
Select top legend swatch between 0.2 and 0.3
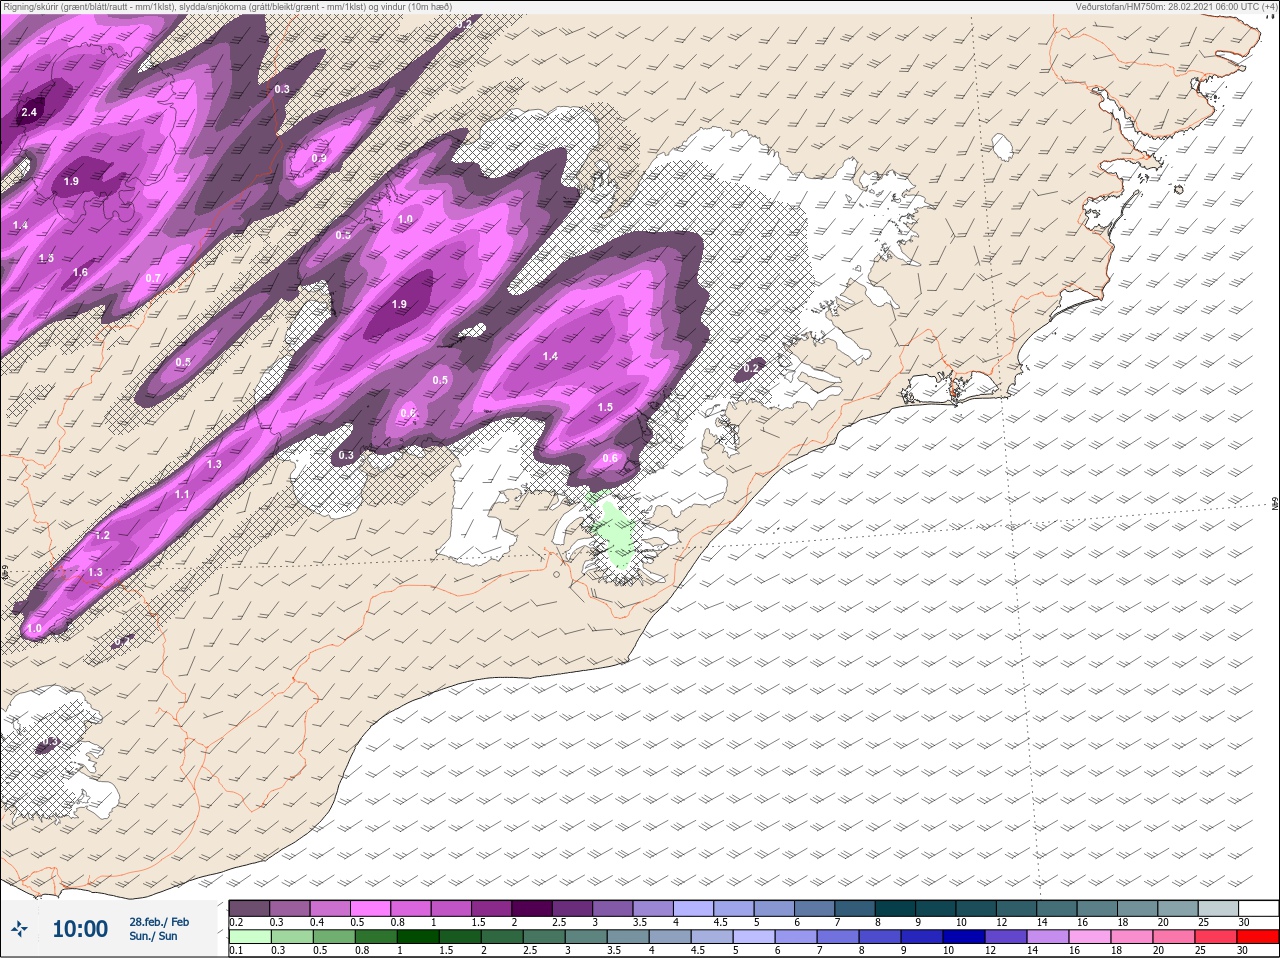coord(249,908)
